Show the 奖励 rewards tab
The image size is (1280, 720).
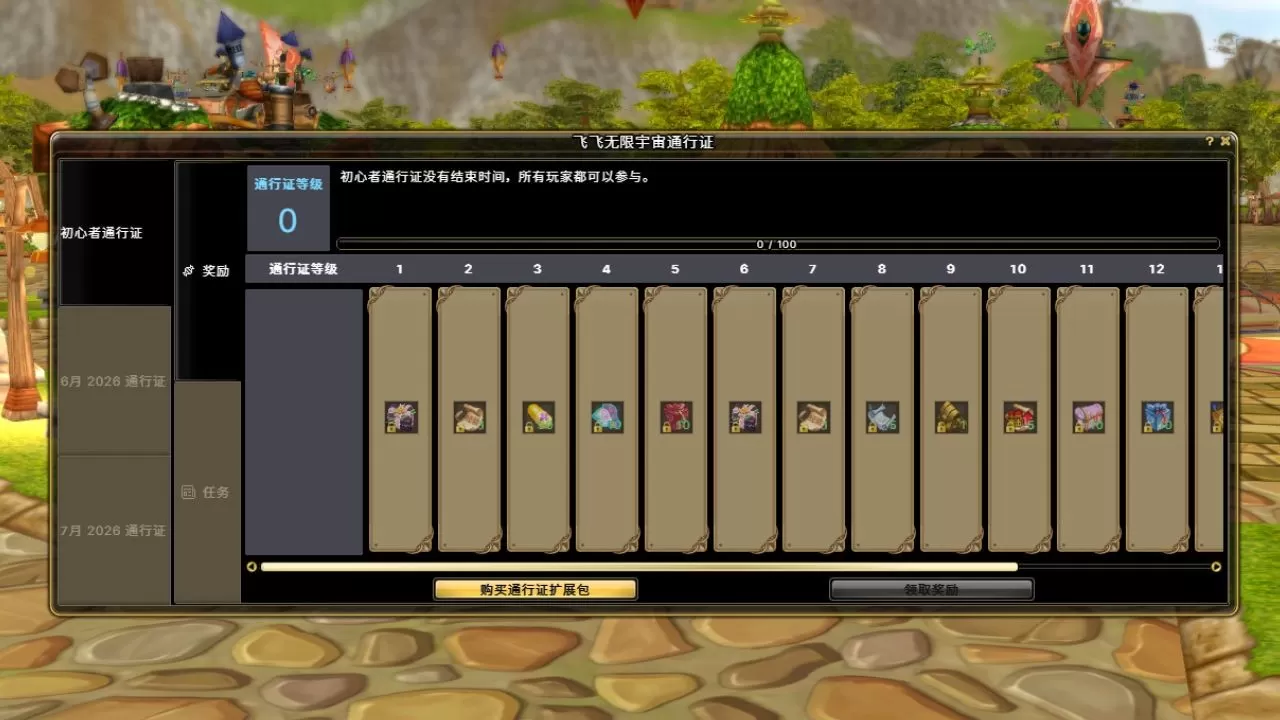(x=208, y=271)
